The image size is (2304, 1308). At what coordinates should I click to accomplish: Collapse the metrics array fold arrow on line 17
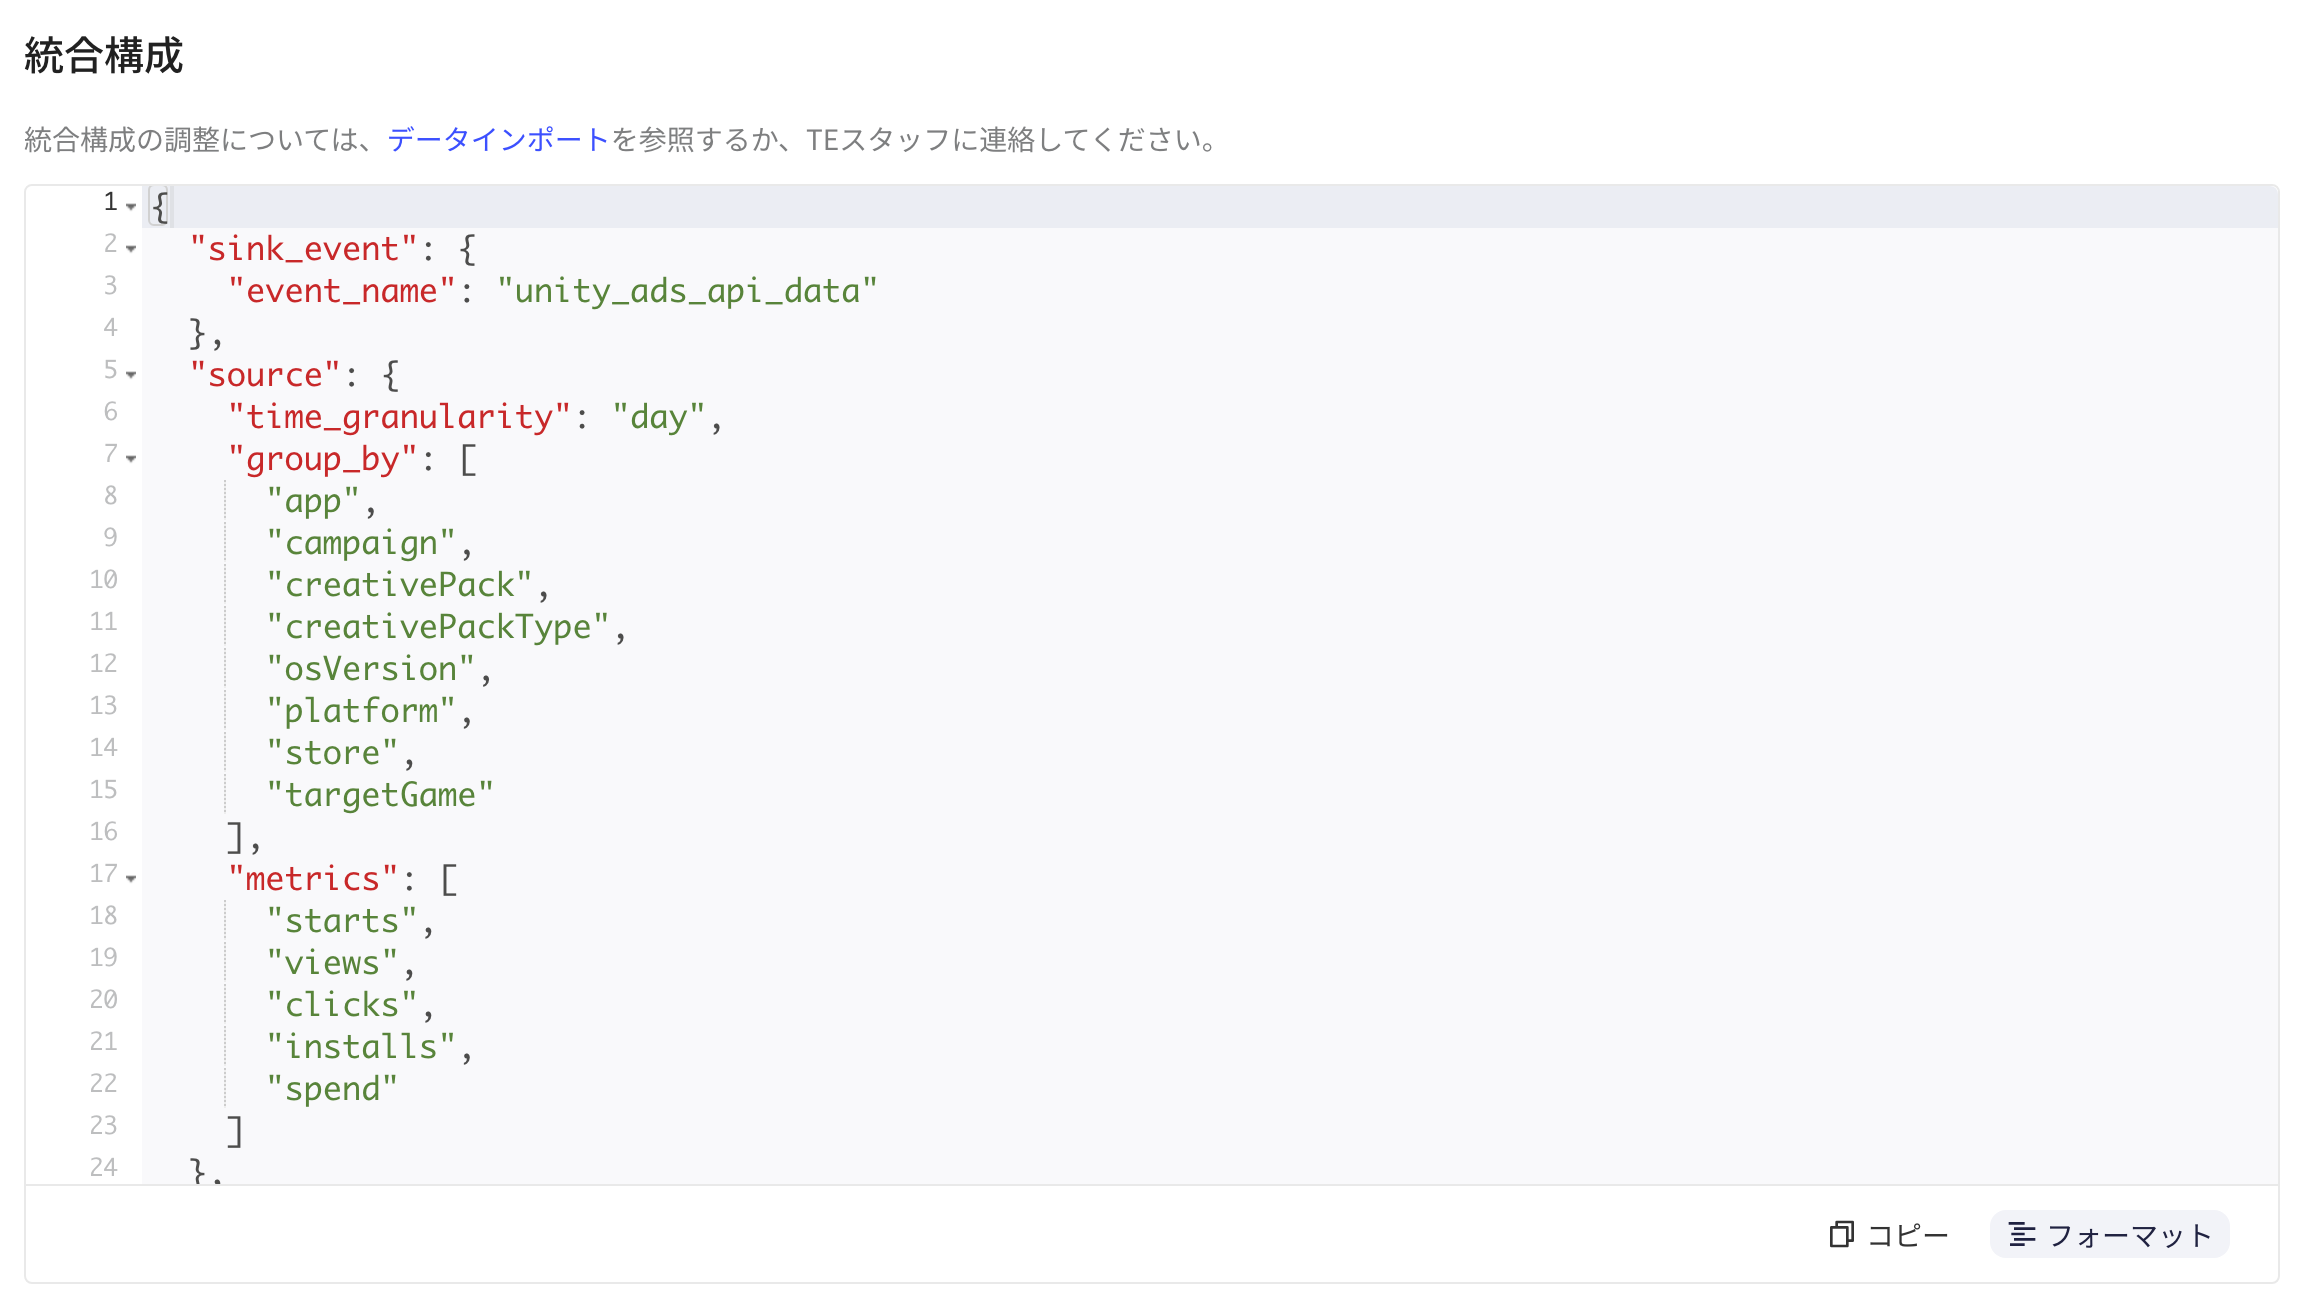click(131, 878)
